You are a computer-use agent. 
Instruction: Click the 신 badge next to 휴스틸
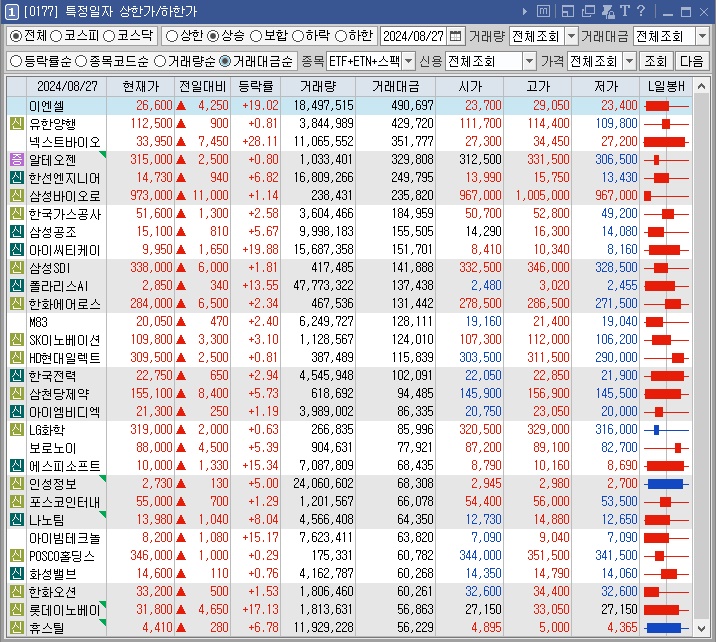(x=17, y=628)
